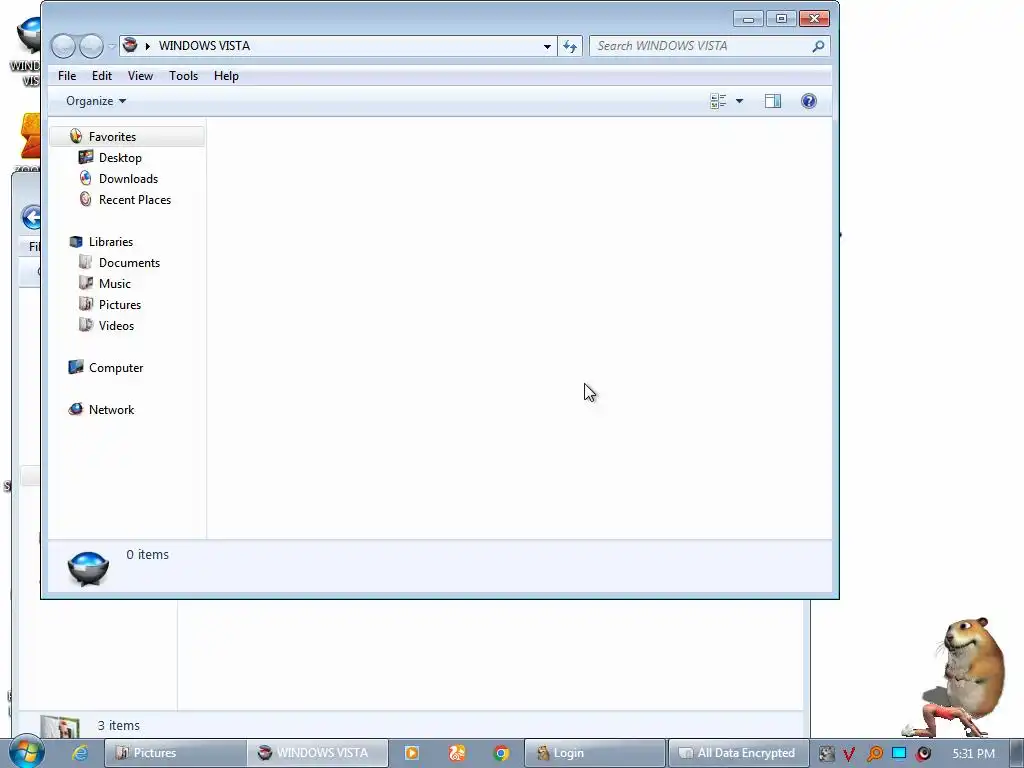1024x768 pixels.
Task: Open the Videos library
Action: 116,326
